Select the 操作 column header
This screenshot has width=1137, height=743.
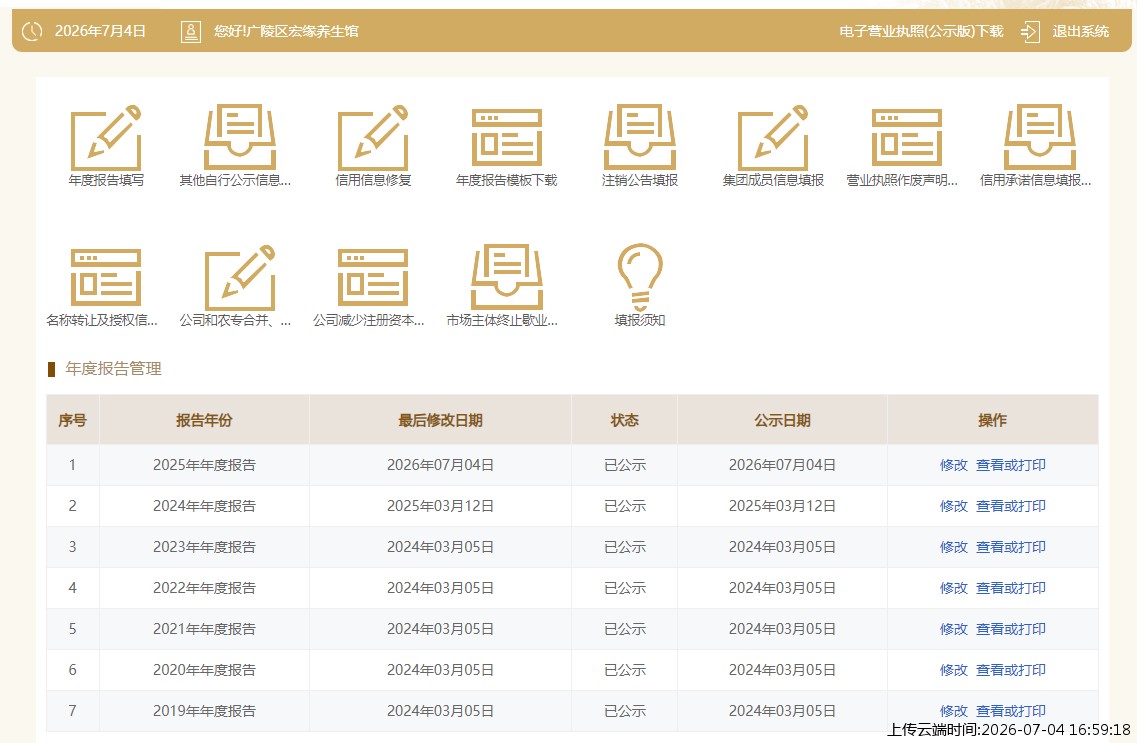(x=992, y=420)
